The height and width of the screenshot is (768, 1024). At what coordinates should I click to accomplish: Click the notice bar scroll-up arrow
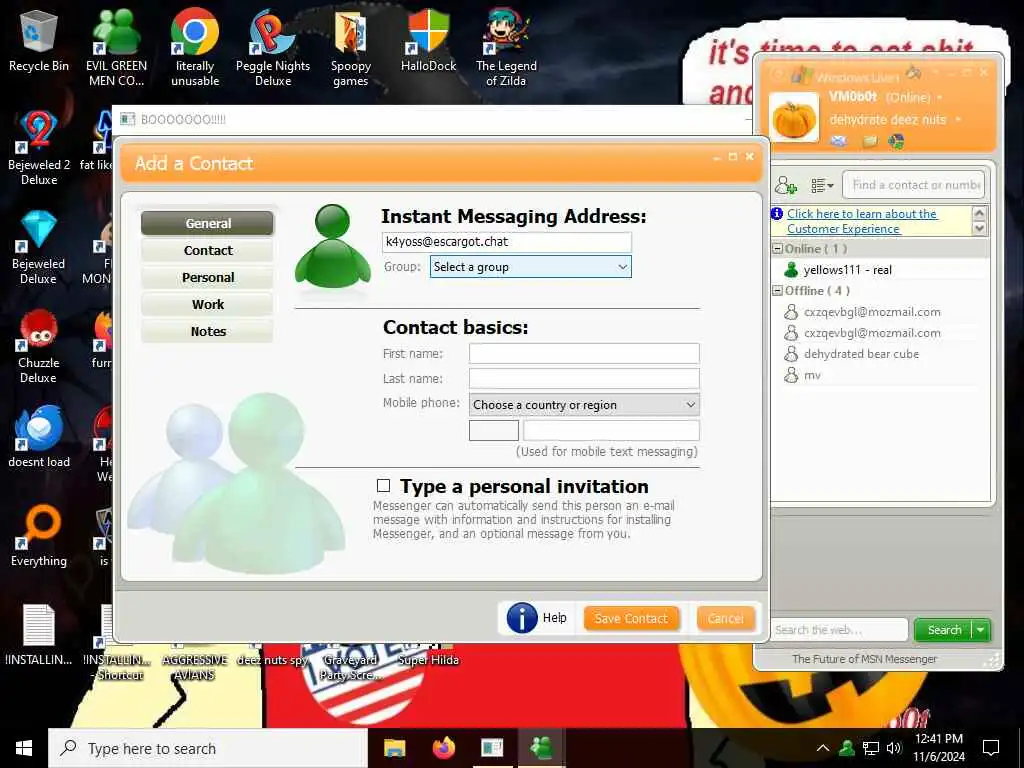point(979,213)
